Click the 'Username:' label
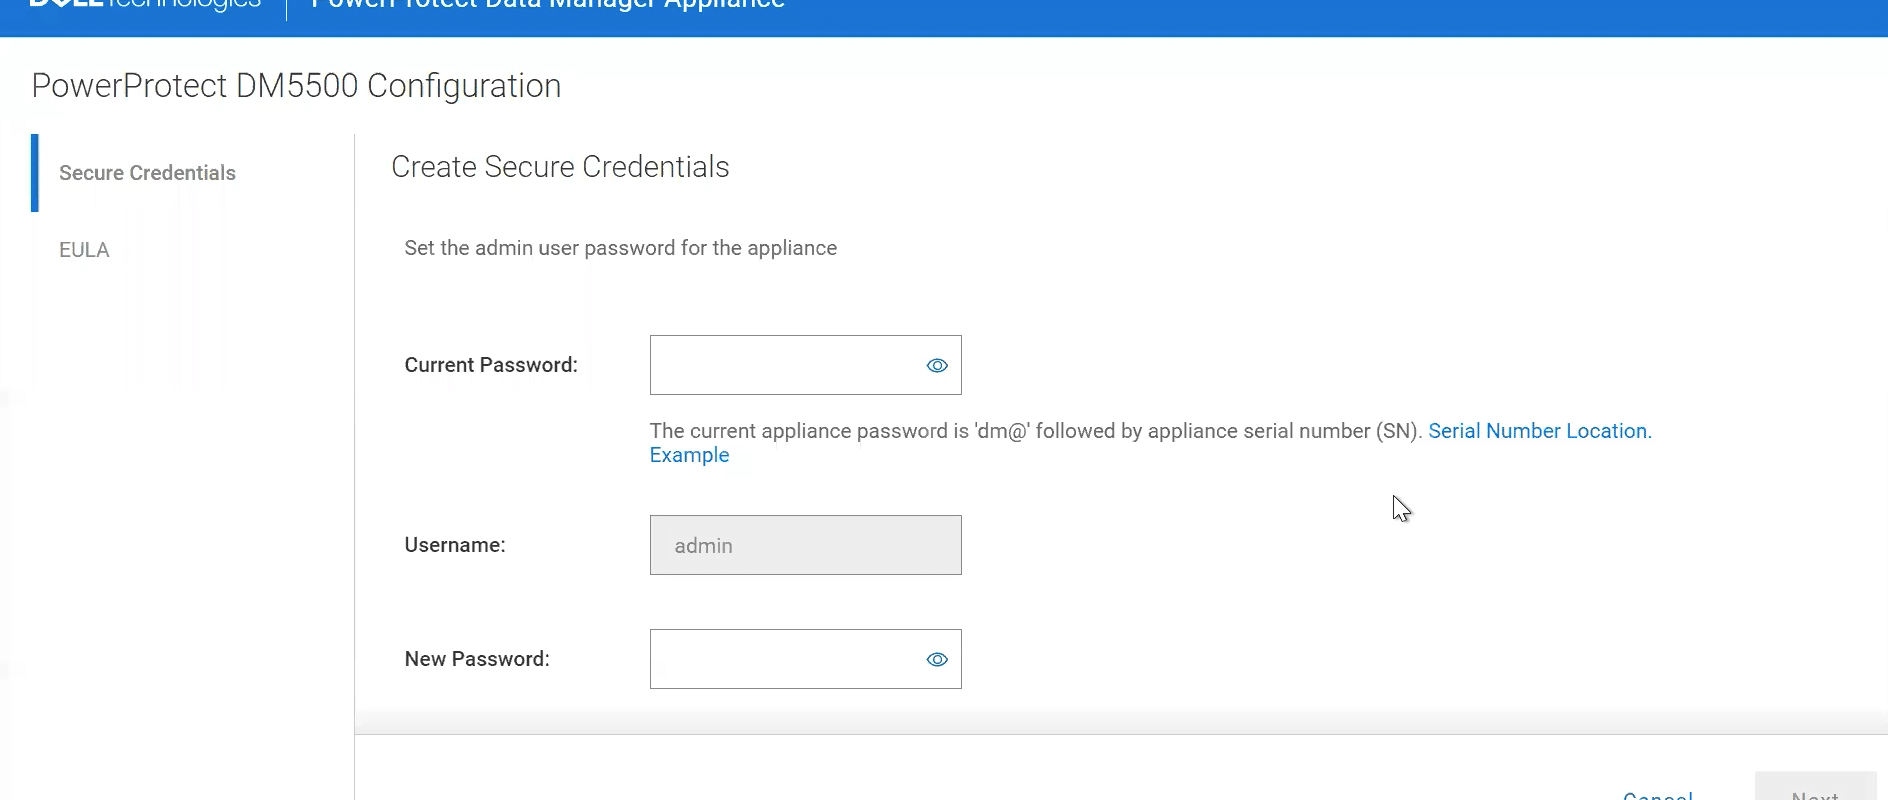The width and height of the screenshot is (1888, 800). pyautogui.click(x=455, y=545)
